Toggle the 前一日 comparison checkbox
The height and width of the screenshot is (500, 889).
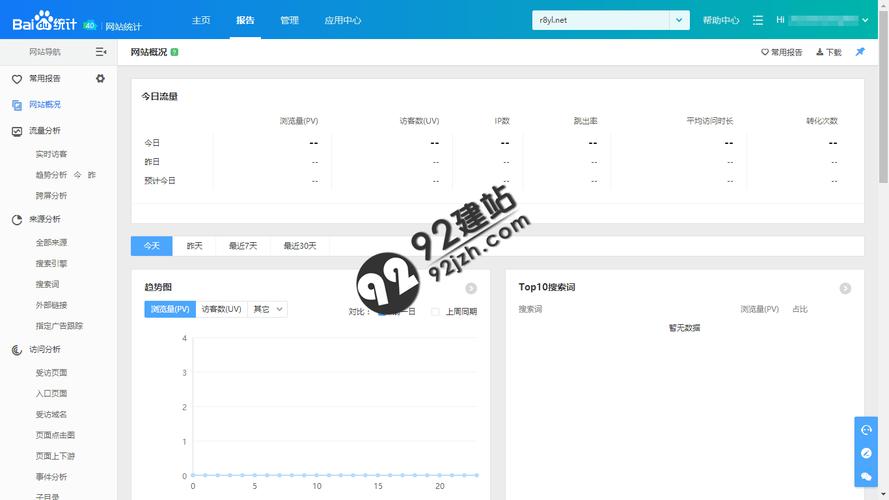pyautogui.click(x=382, y=311)
